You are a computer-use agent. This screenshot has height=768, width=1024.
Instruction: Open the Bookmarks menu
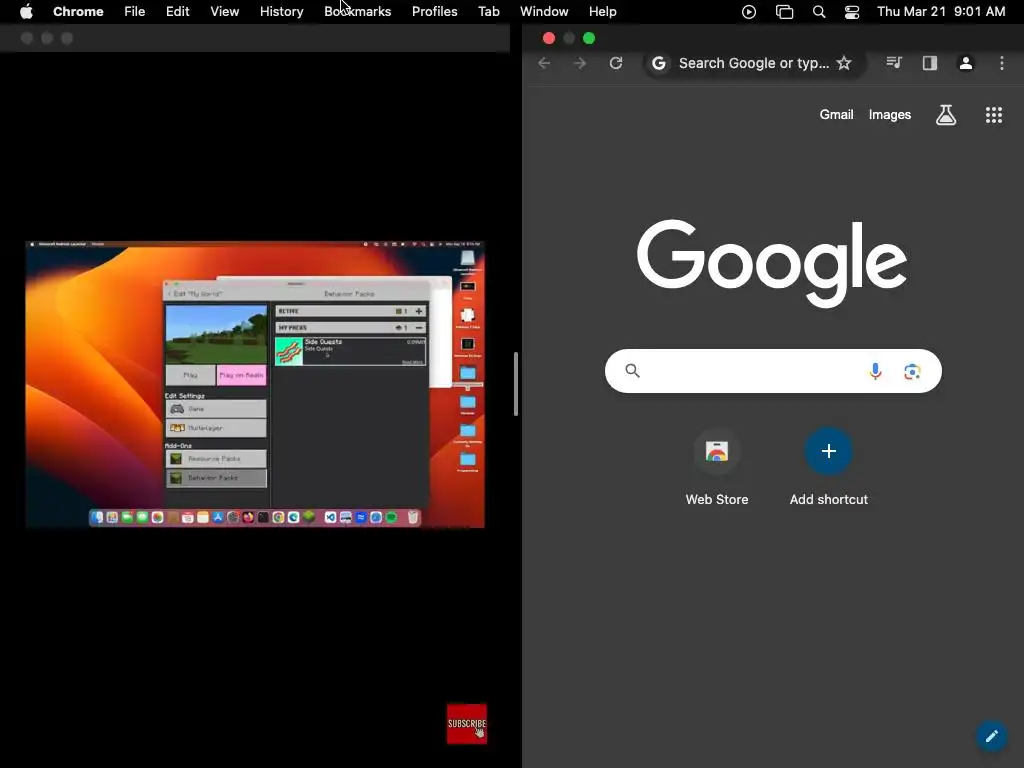coord(357,11)
